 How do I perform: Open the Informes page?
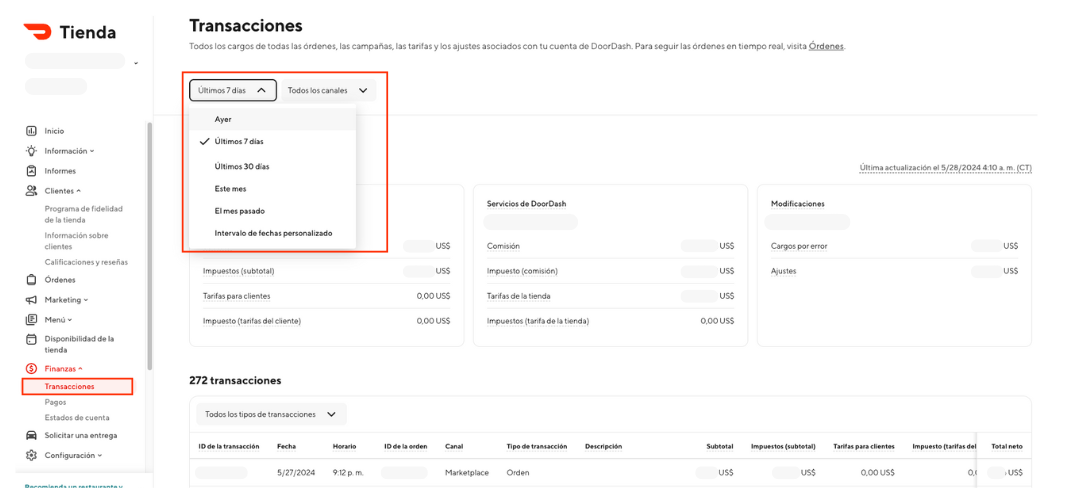click(x=60, y=171)
